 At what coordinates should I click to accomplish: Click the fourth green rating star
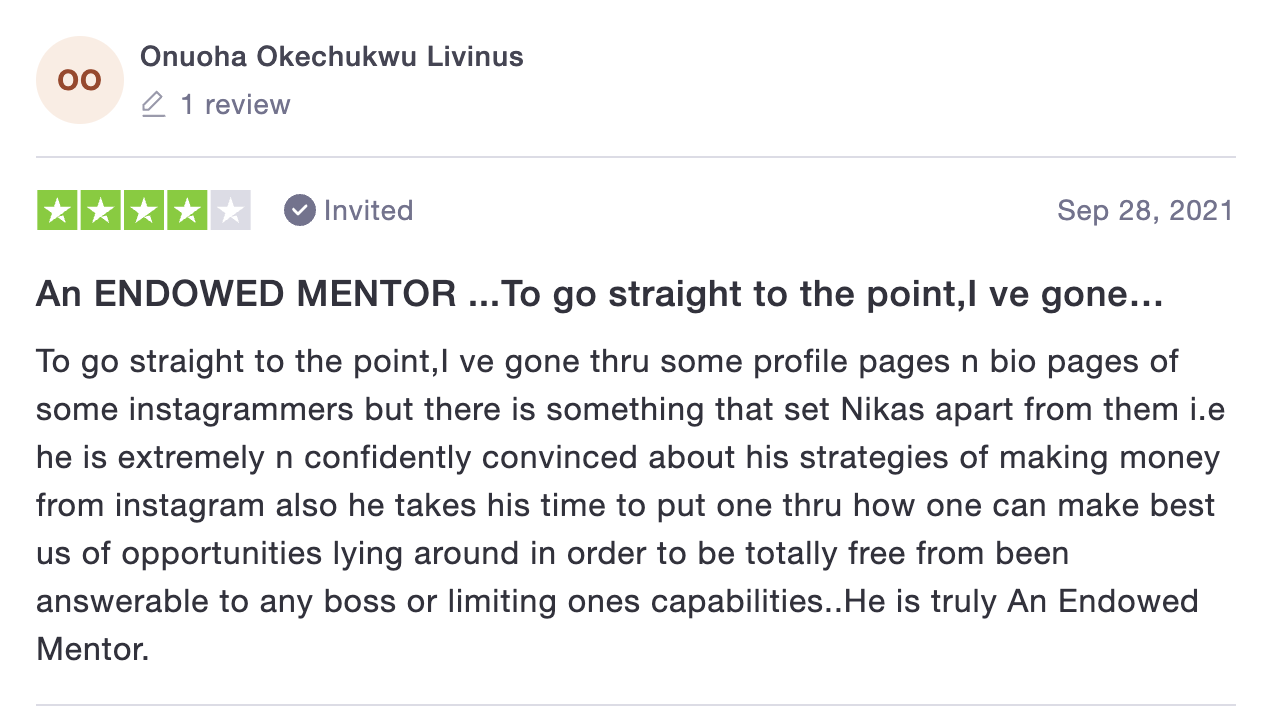click(187, 210)
